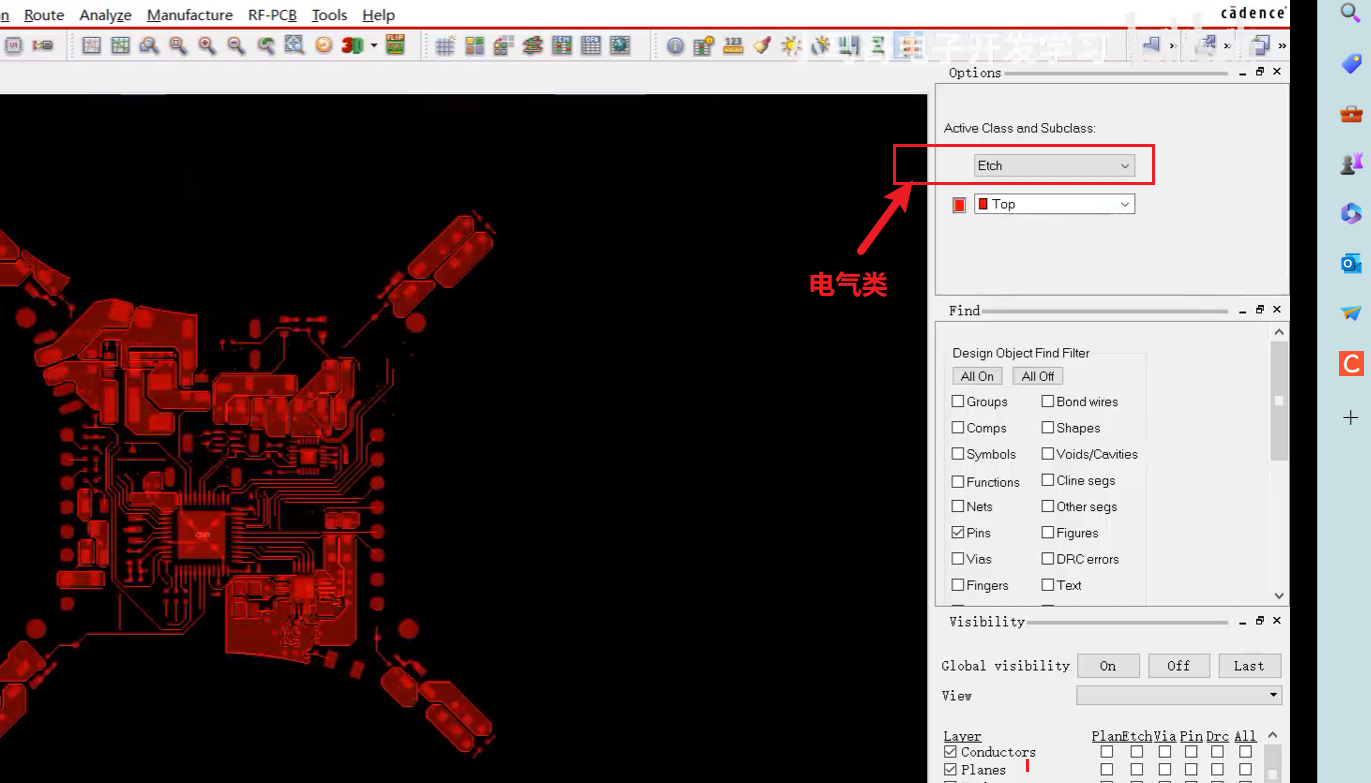The width and height of the screenshot is (1371, 783).
Task: Click the browser sidebar search icon
Action: 1351,12
